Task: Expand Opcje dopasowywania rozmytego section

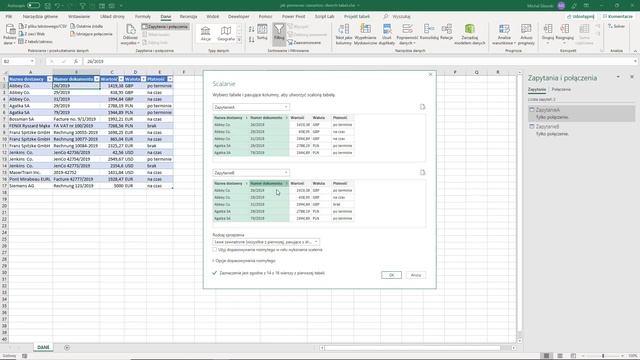Action: point(244,260)
